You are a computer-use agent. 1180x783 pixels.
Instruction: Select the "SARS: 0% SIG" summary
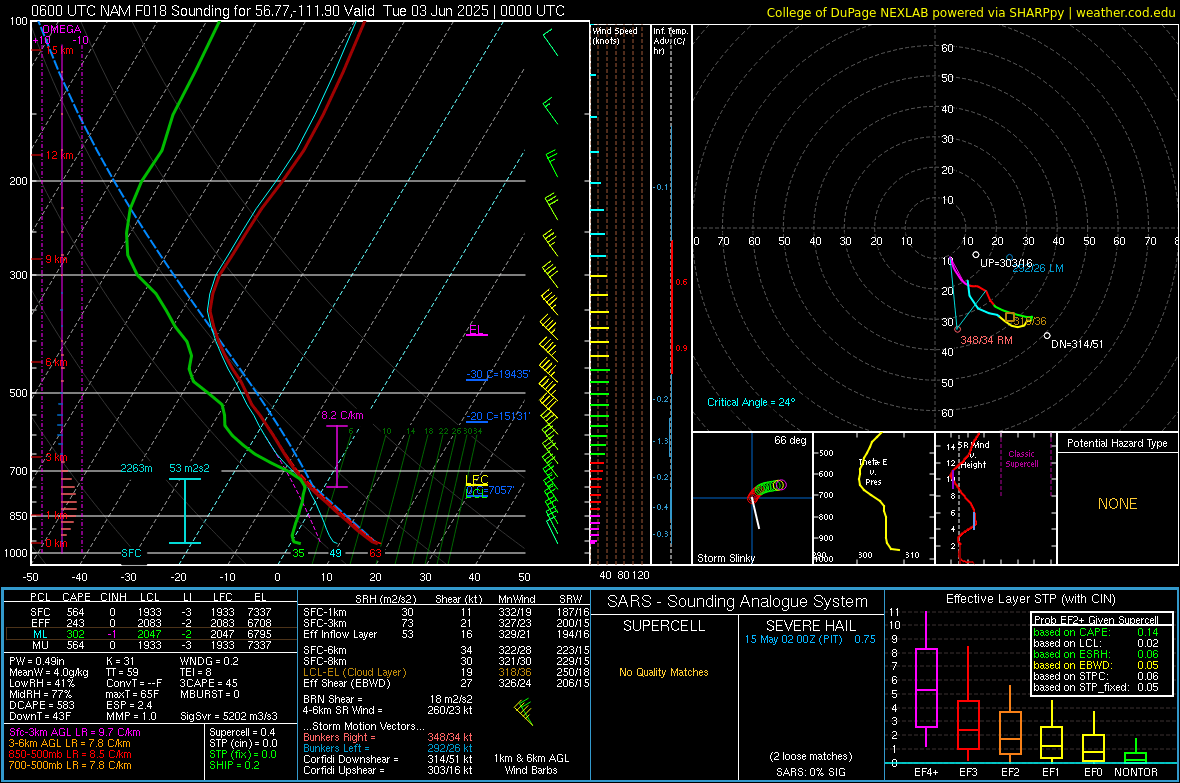[x=811, y=772]
